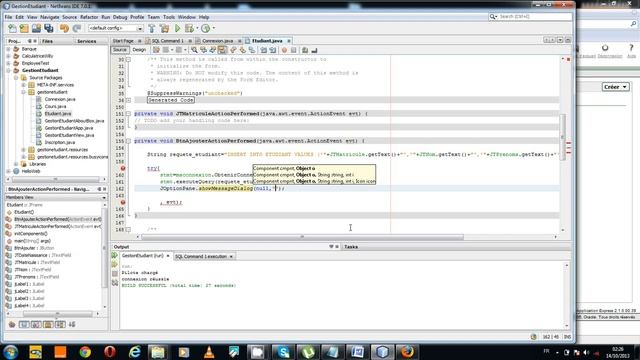Click the Search field at top right

click(535, 17)
